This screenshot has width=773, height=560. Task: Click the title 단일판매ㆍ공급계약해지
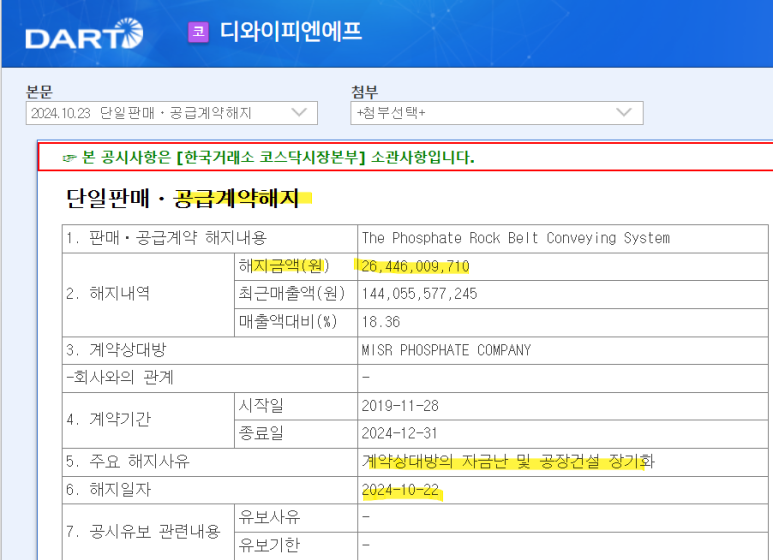(182, 198)
